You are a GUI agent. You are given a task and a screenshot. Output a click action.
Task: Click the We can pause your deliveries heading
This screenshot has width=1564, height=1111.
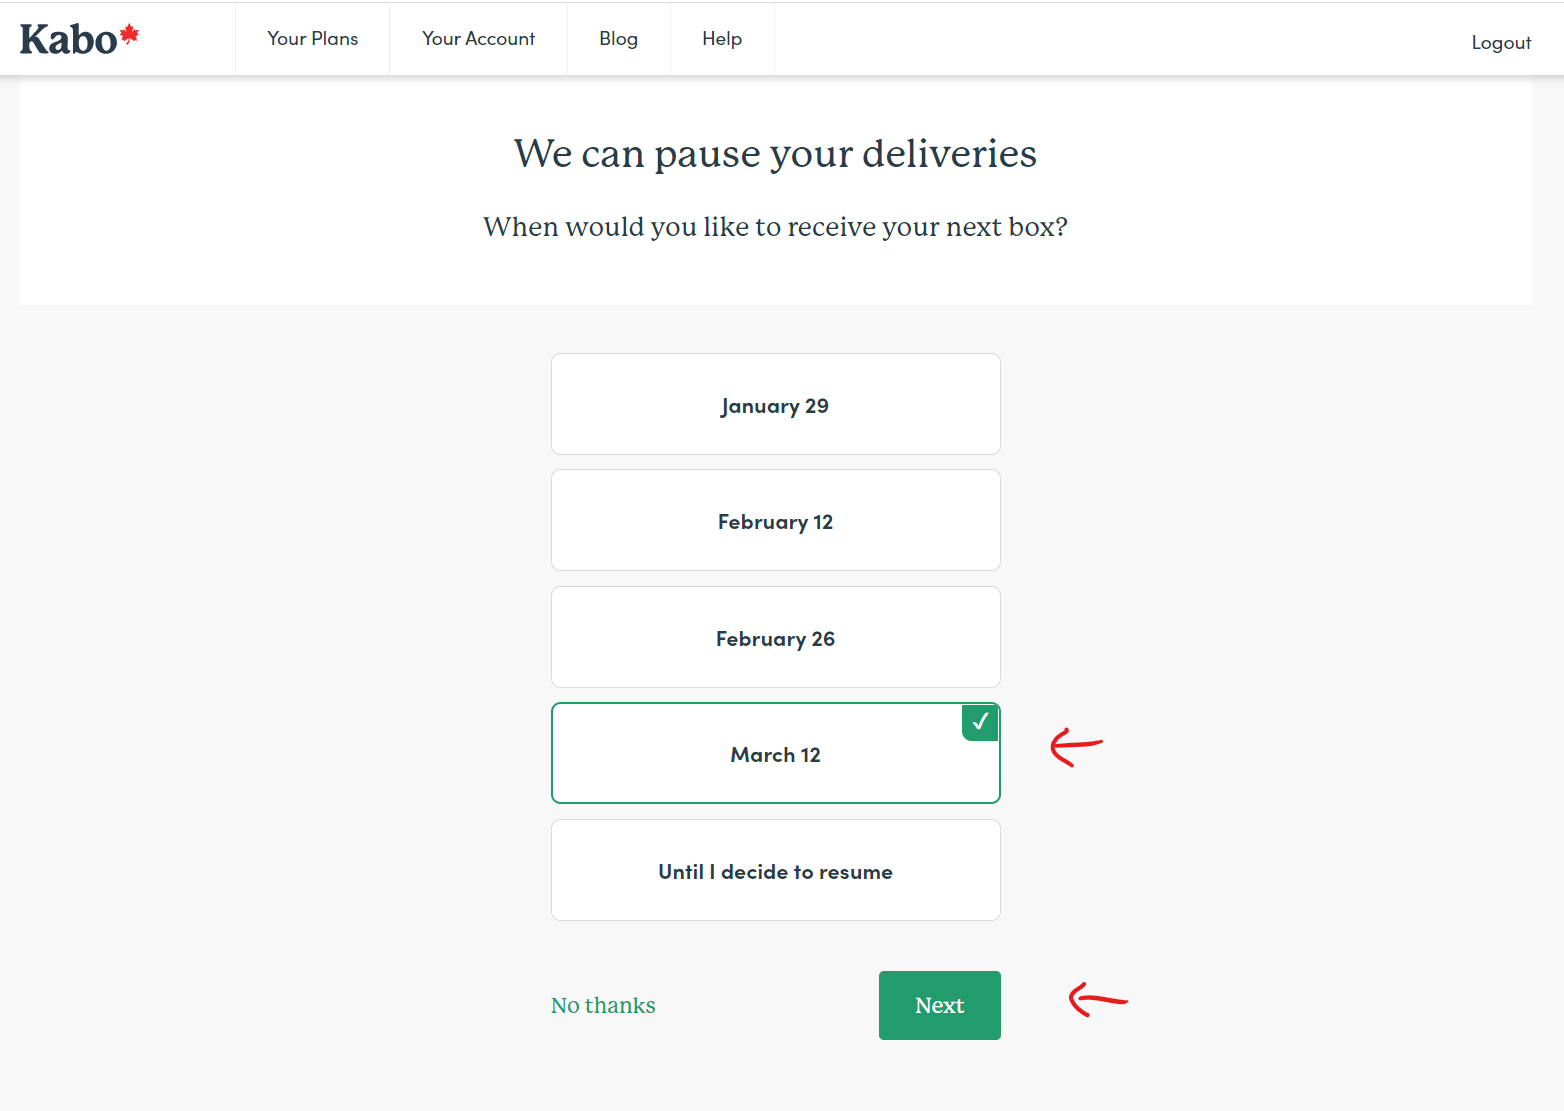[775, 154]
